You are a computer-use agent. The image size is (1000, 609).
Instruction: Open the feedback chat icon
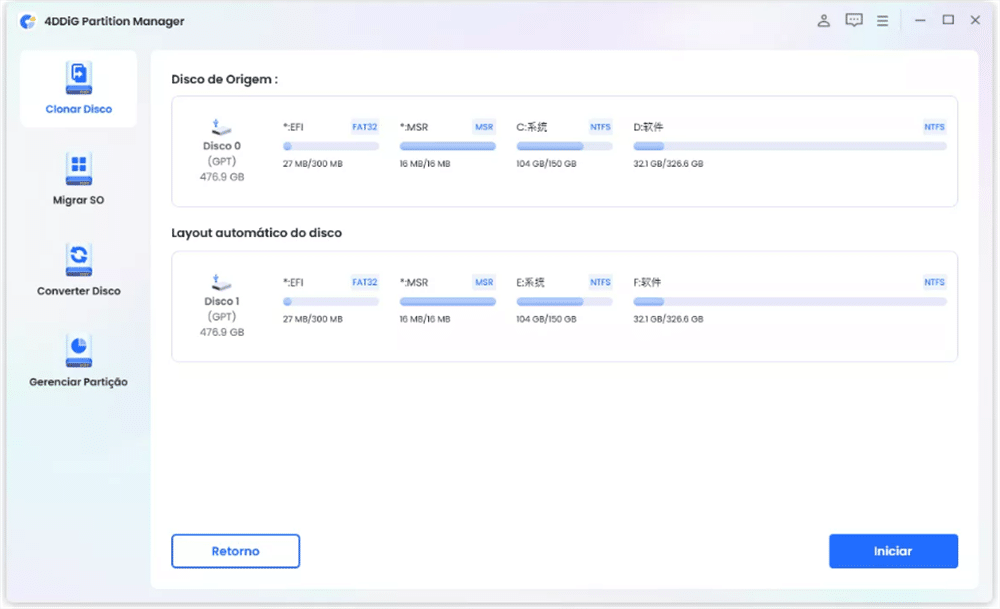tap(853, 21)
